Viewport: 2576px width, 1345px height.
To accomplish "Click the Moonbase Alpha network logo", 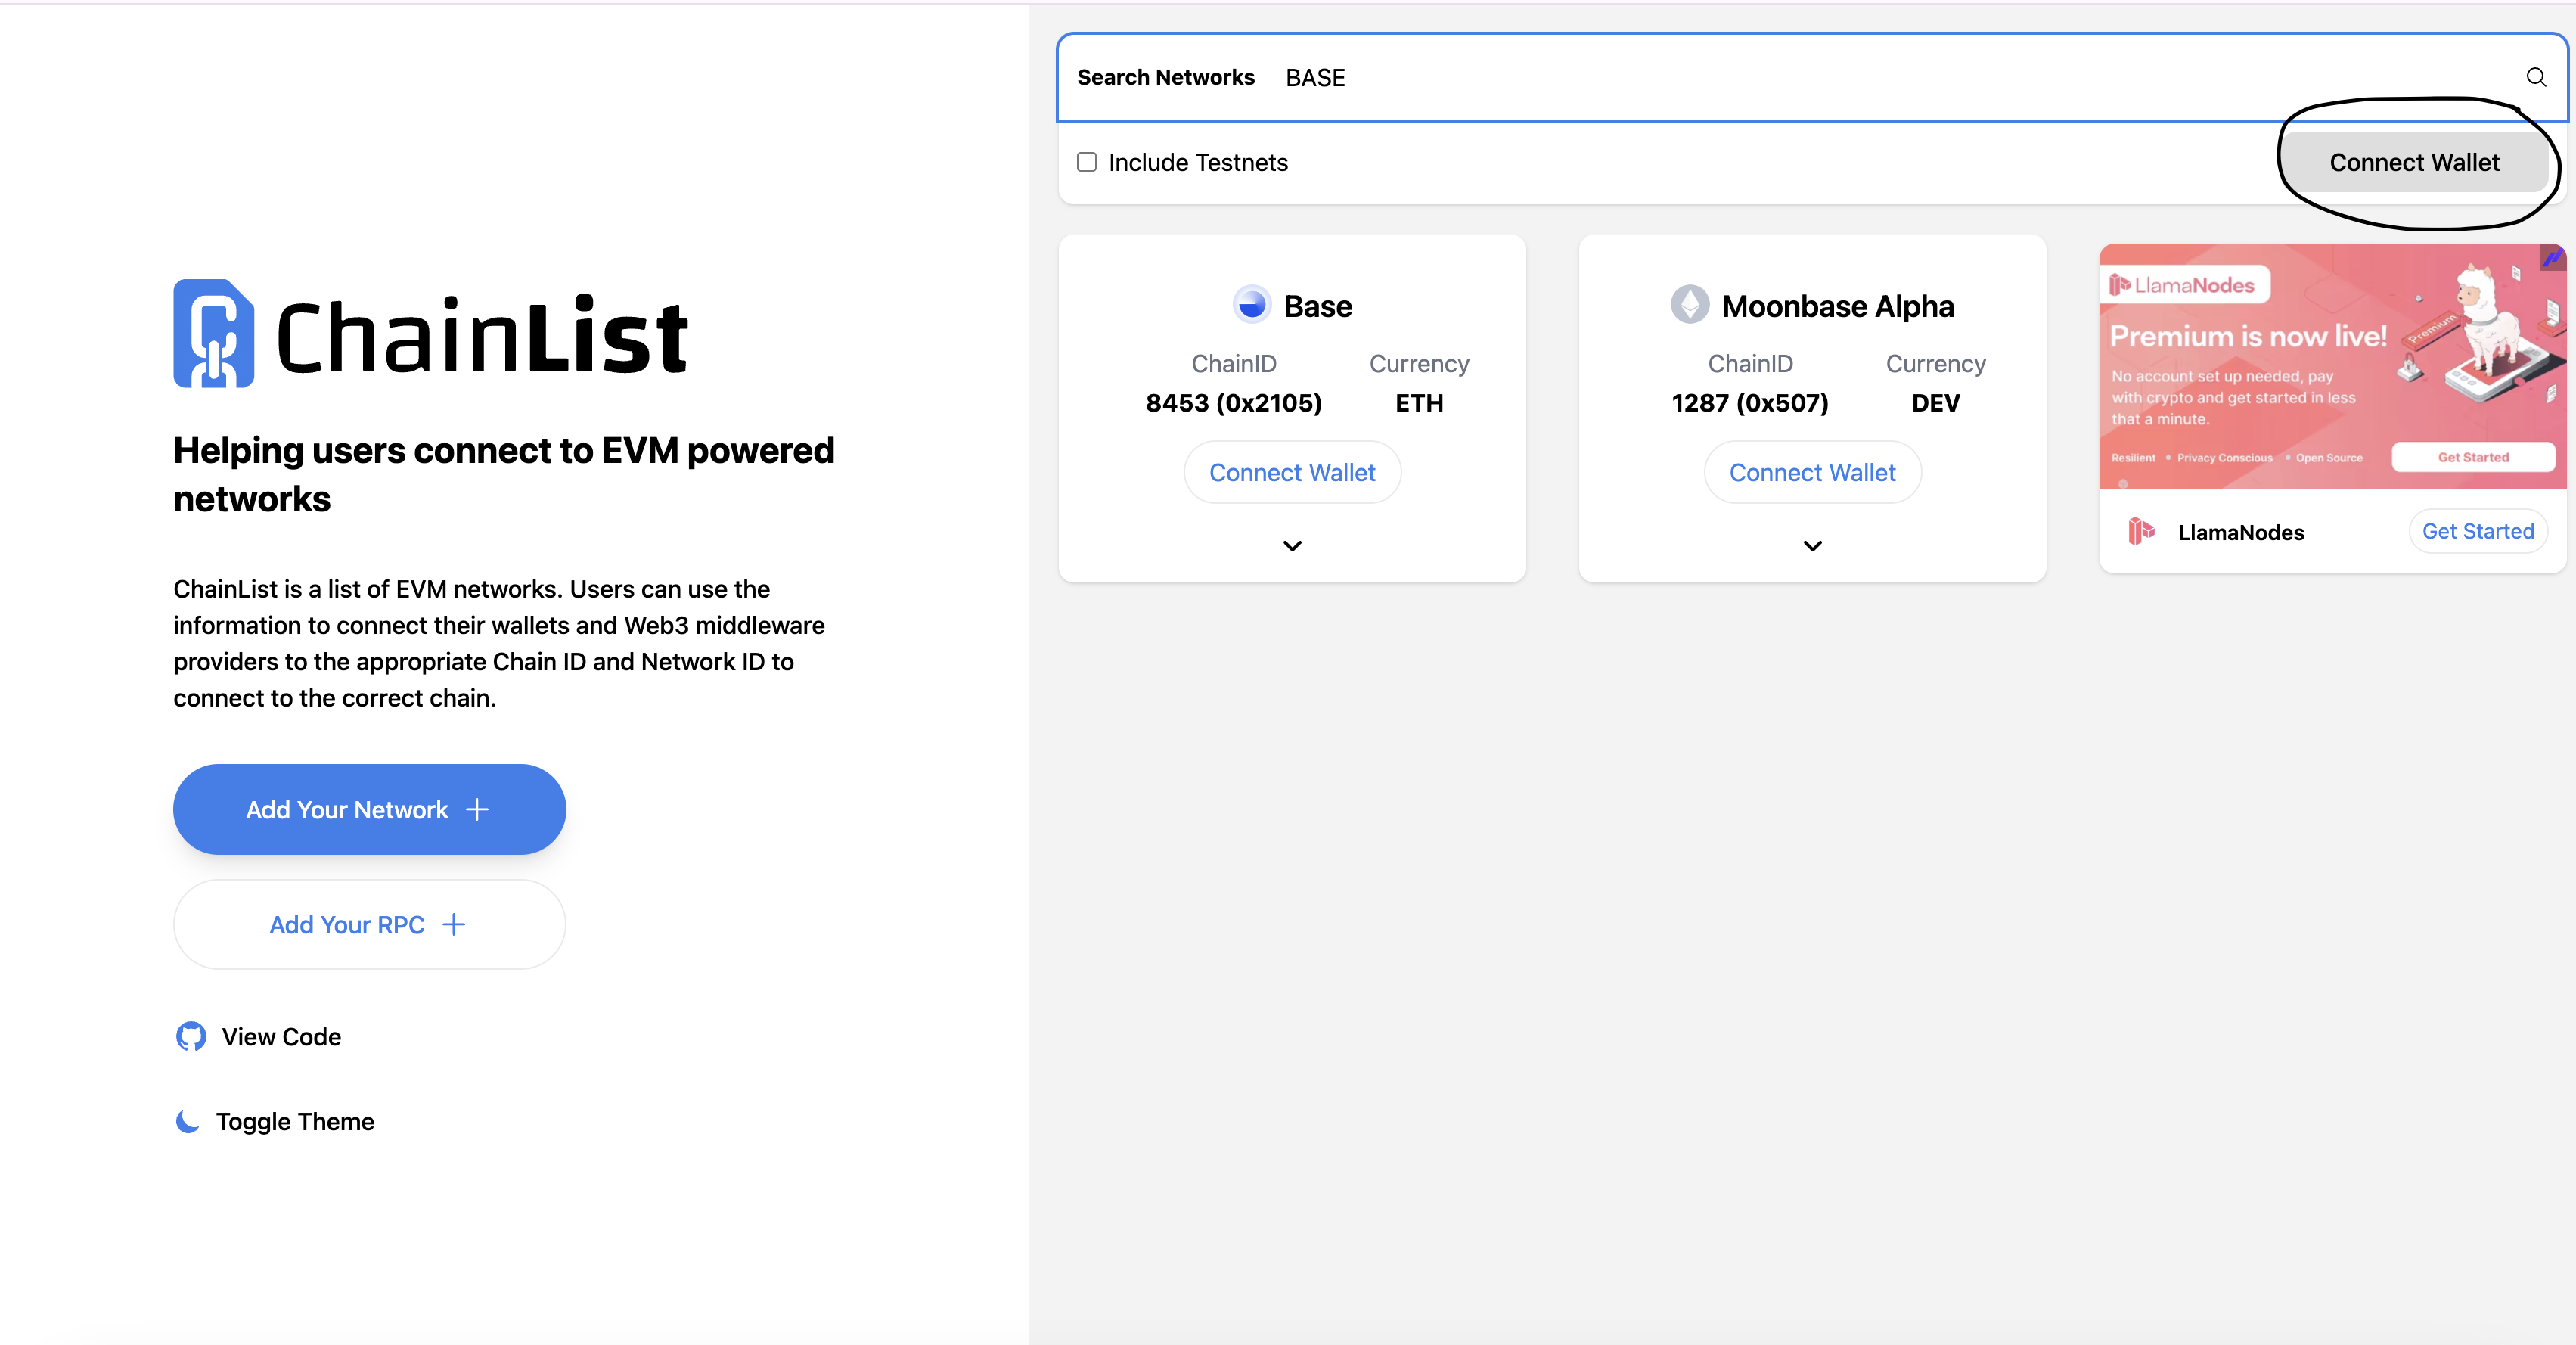I will point(1689,305).
